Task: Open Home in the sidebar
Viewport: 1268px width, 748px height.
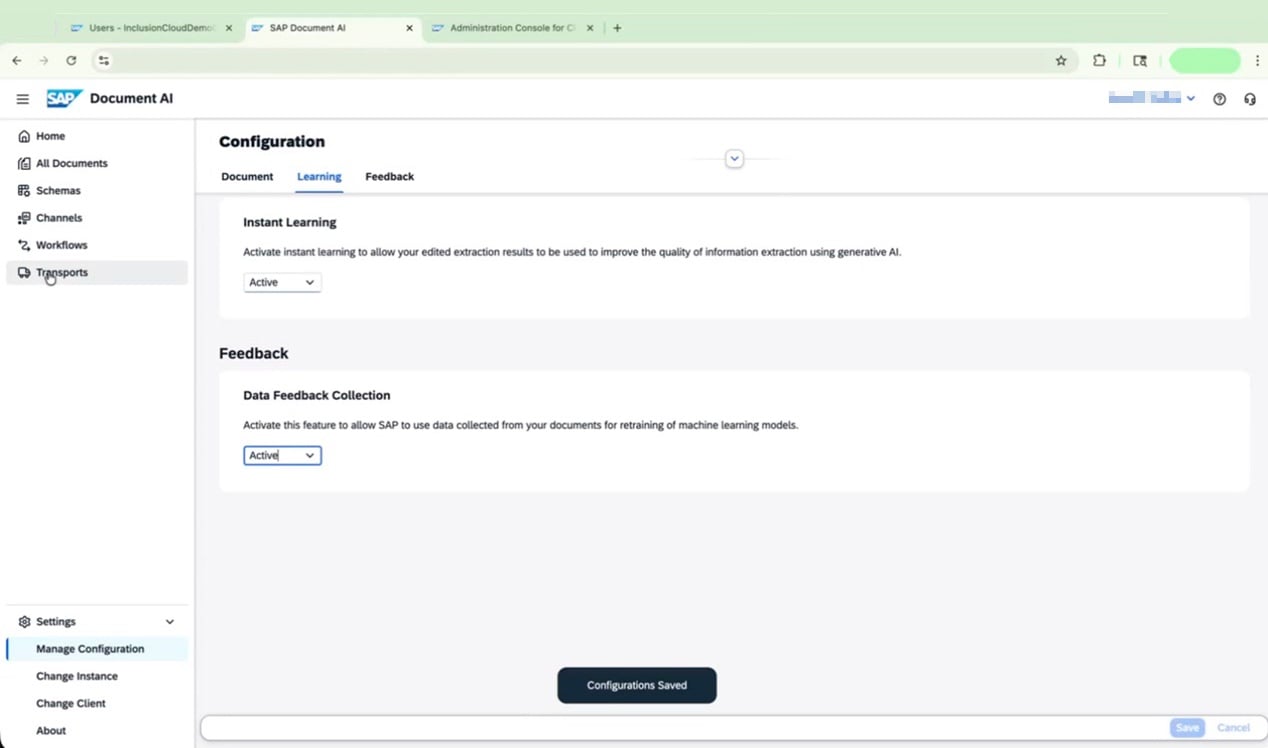Action: pos(97,136)
